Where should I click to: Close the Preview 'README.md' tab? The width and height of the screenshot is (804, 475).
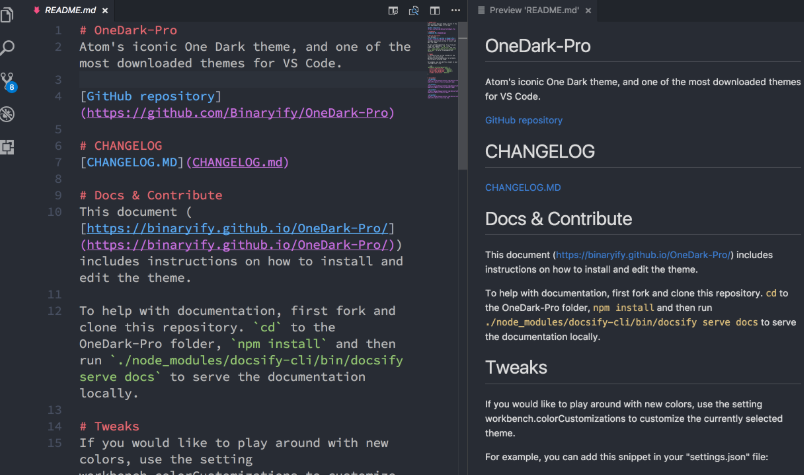(x=588, y=10)
